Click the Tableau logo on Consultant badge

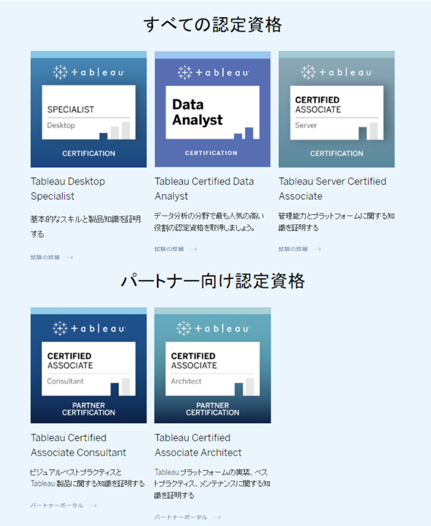pos(89,328)
